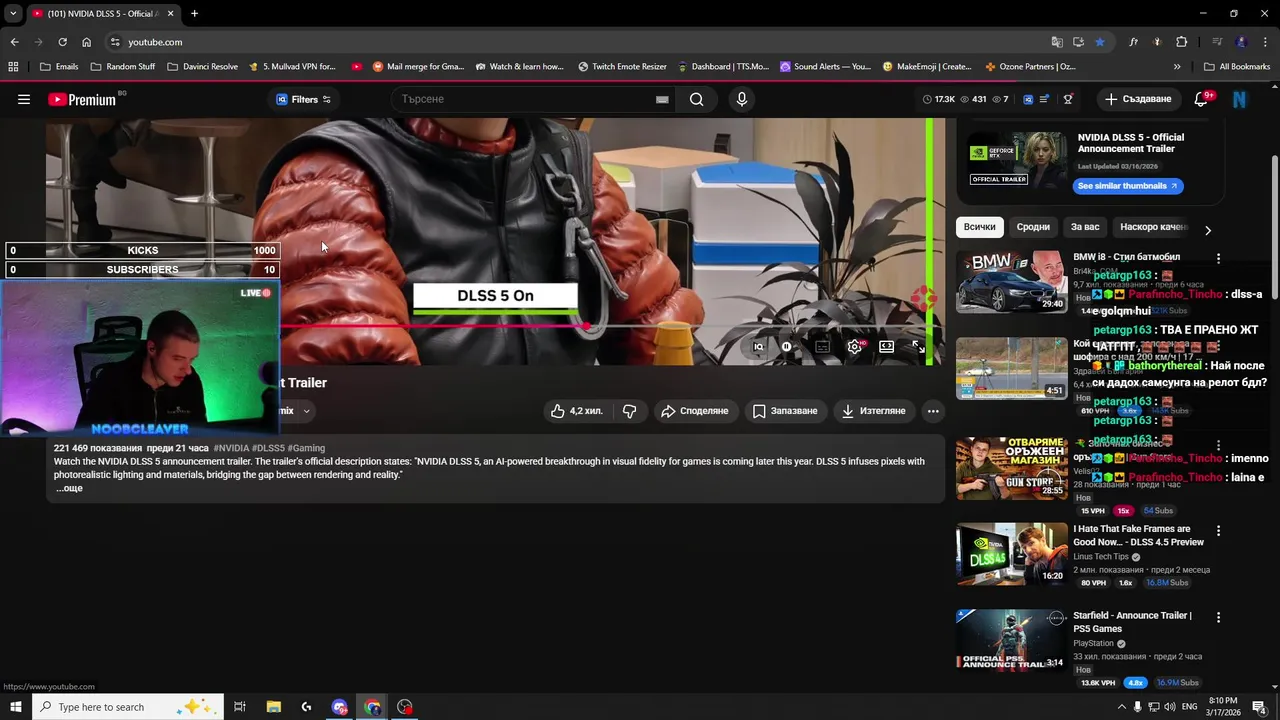
Task: Open options menu for Starfield trailer video
Action: point(1218,618)
